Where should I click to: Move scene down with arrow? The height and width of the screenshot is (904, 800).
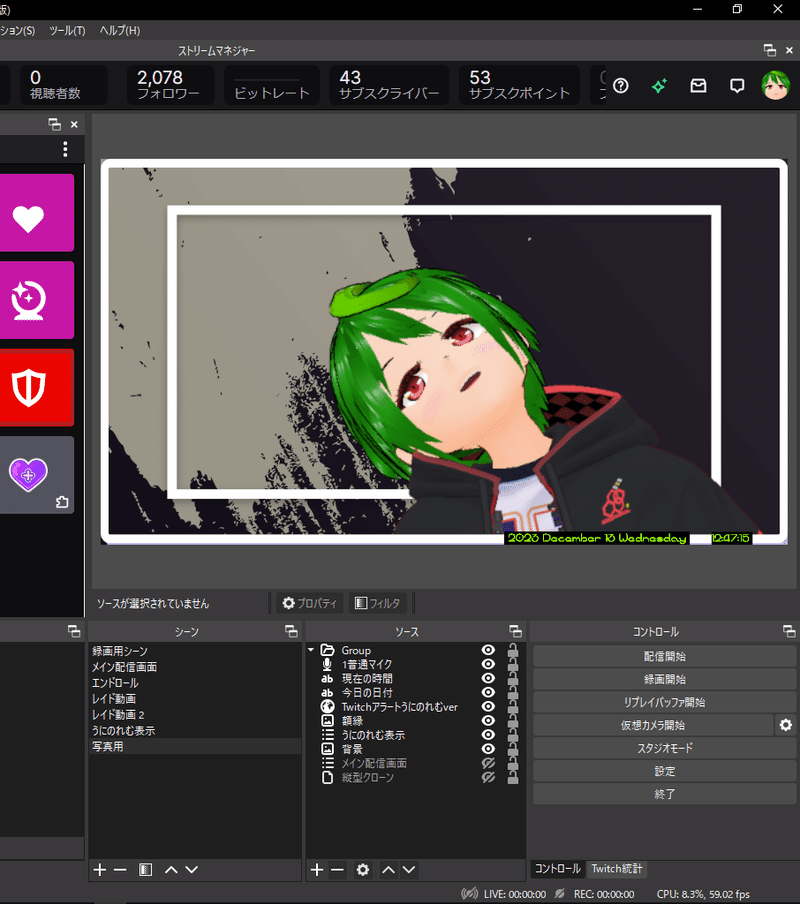(x=191, y=869)
